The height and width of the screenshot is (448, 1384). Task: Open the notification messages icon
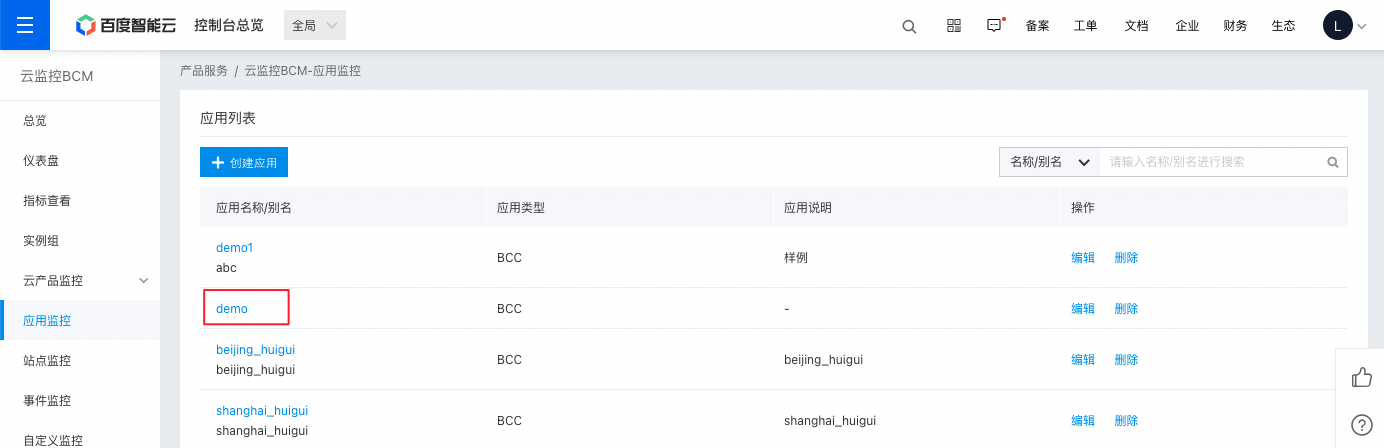pyautogui.click(x=994, y=26)
